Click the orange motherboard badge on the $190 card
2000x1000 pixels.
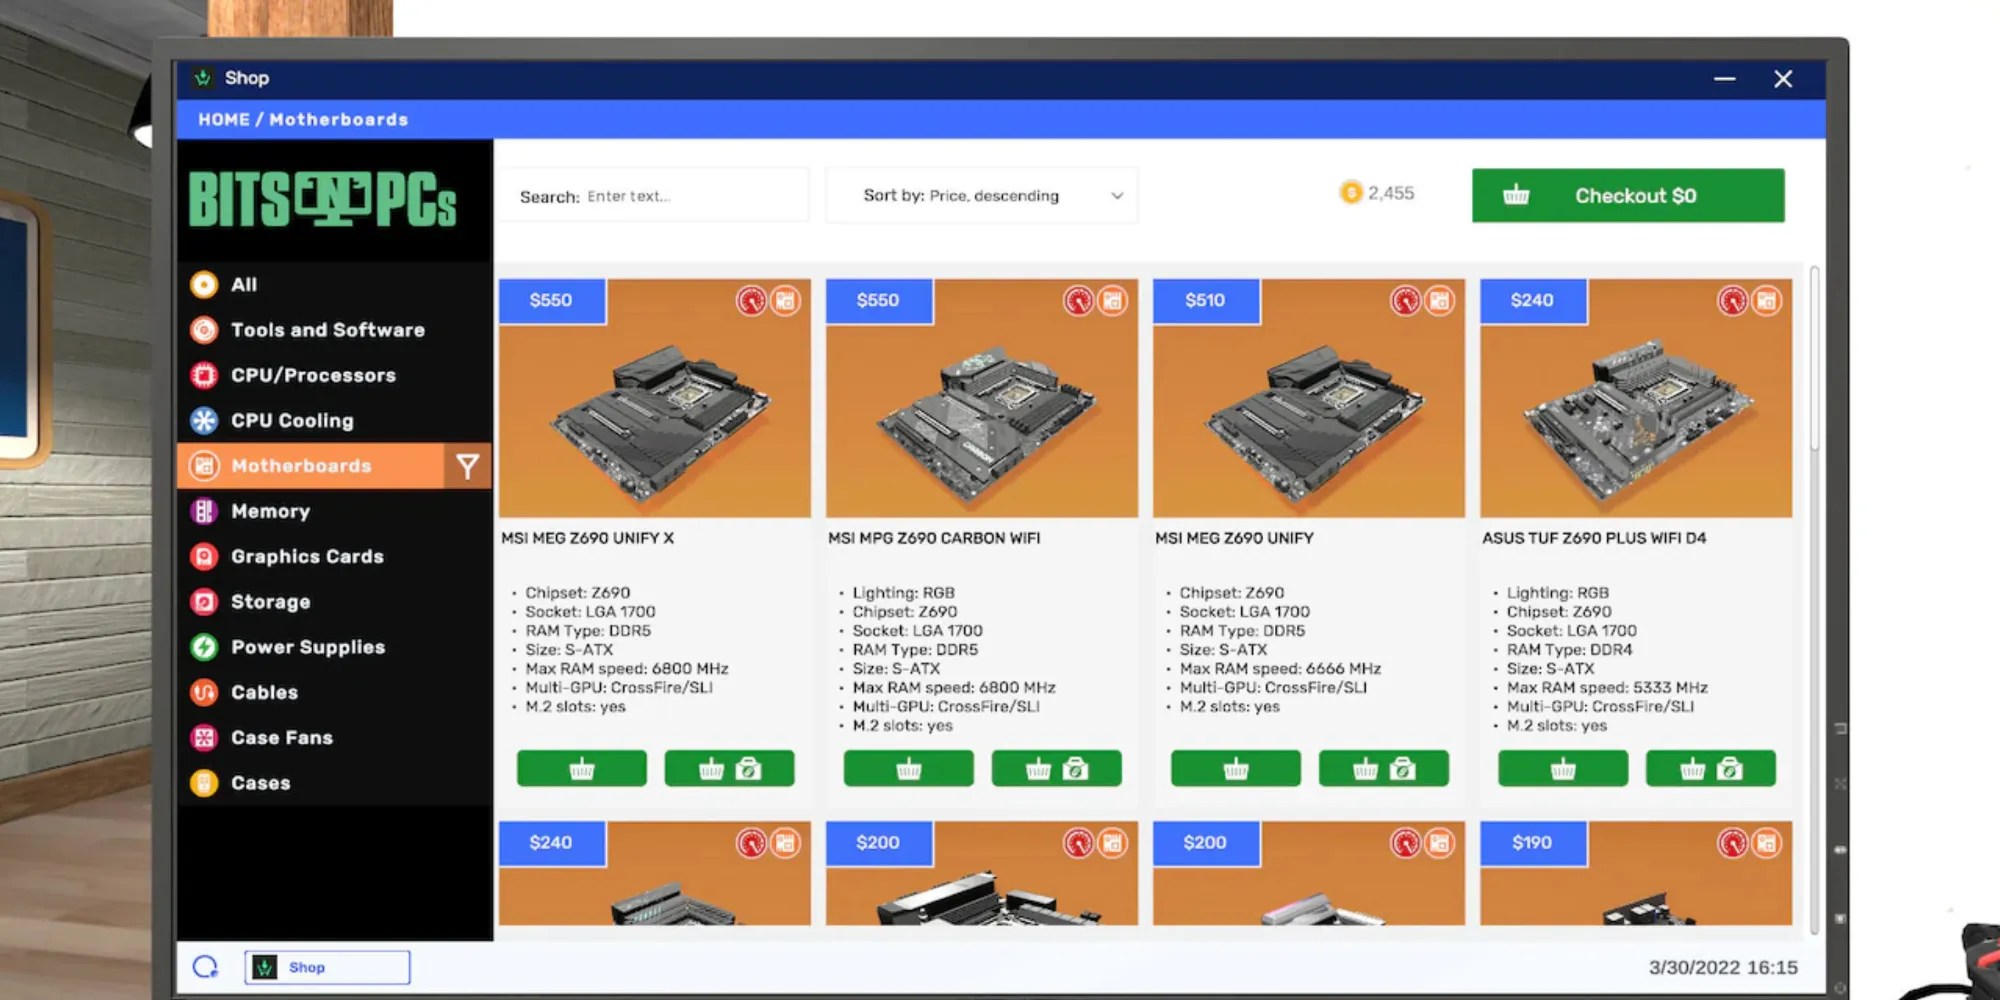(1766, 843)
